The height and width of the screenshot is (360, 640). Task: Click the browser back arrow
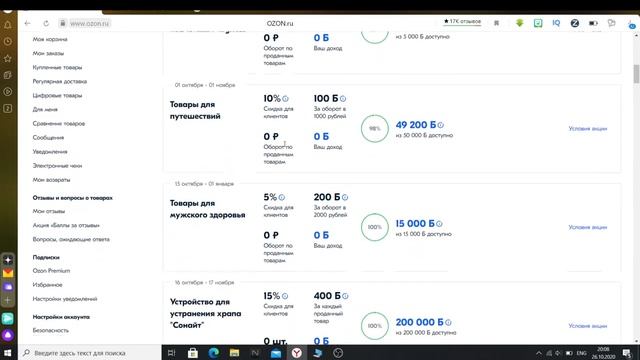27,23
